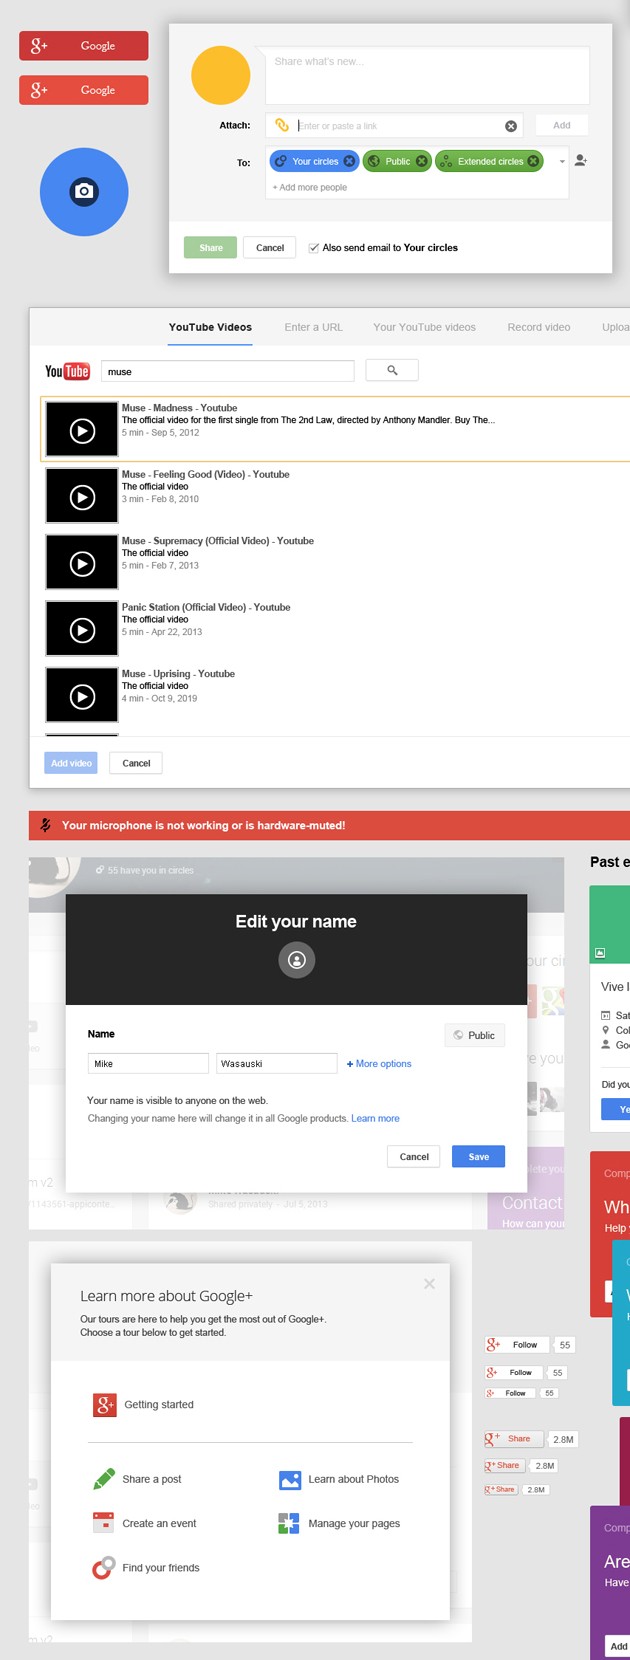Play the Panic Station video thumbnail
The height and width of the screenshot is (1660, 630).
[x=82, y=629]
